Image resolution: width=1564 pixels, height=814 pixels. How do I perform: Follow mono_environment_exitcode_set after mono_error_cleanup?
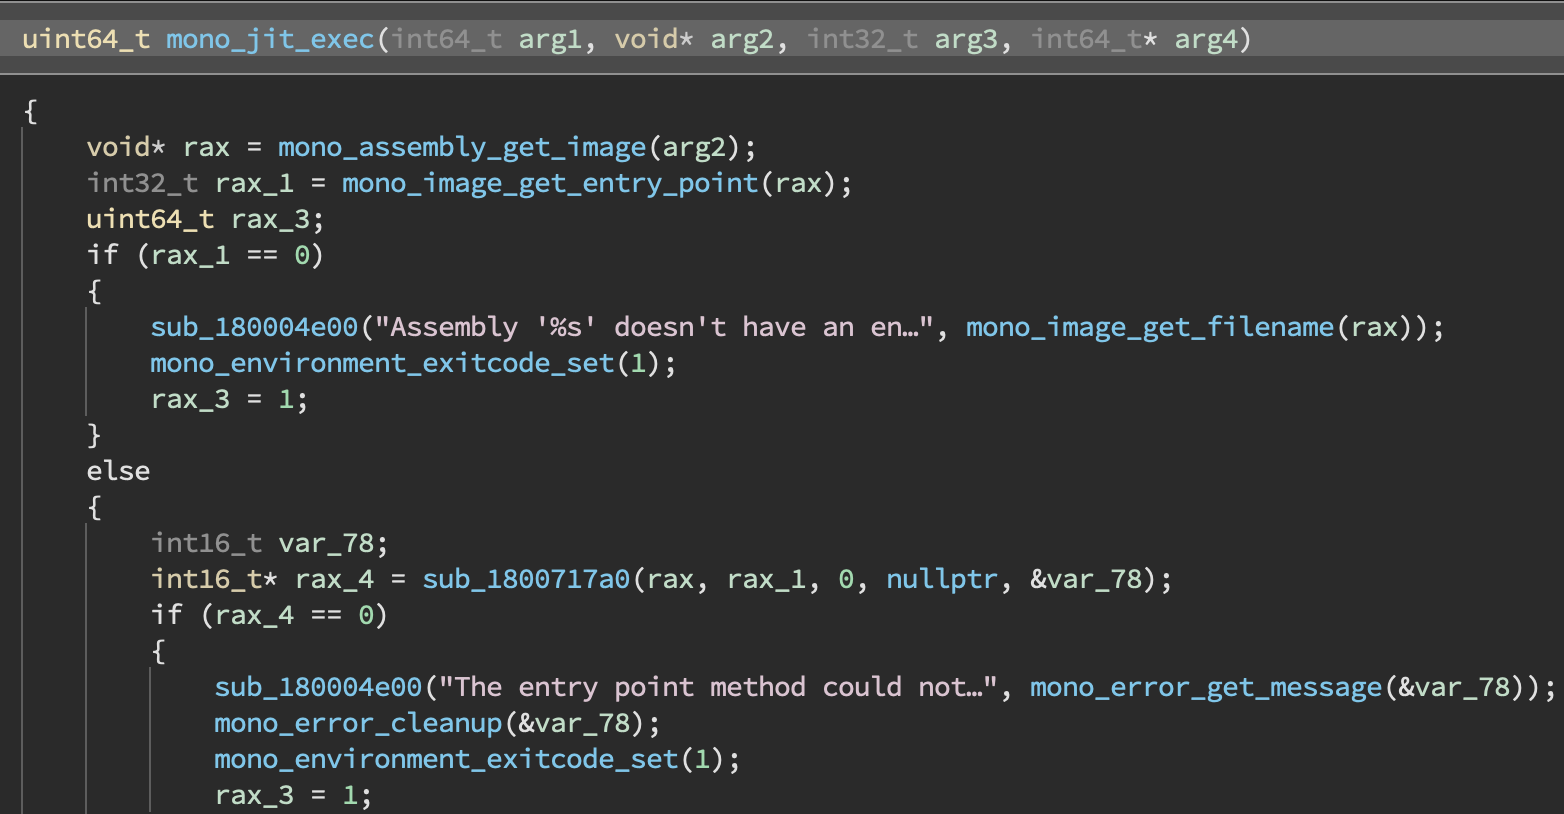pyautogui.click(x=446, y=759)
